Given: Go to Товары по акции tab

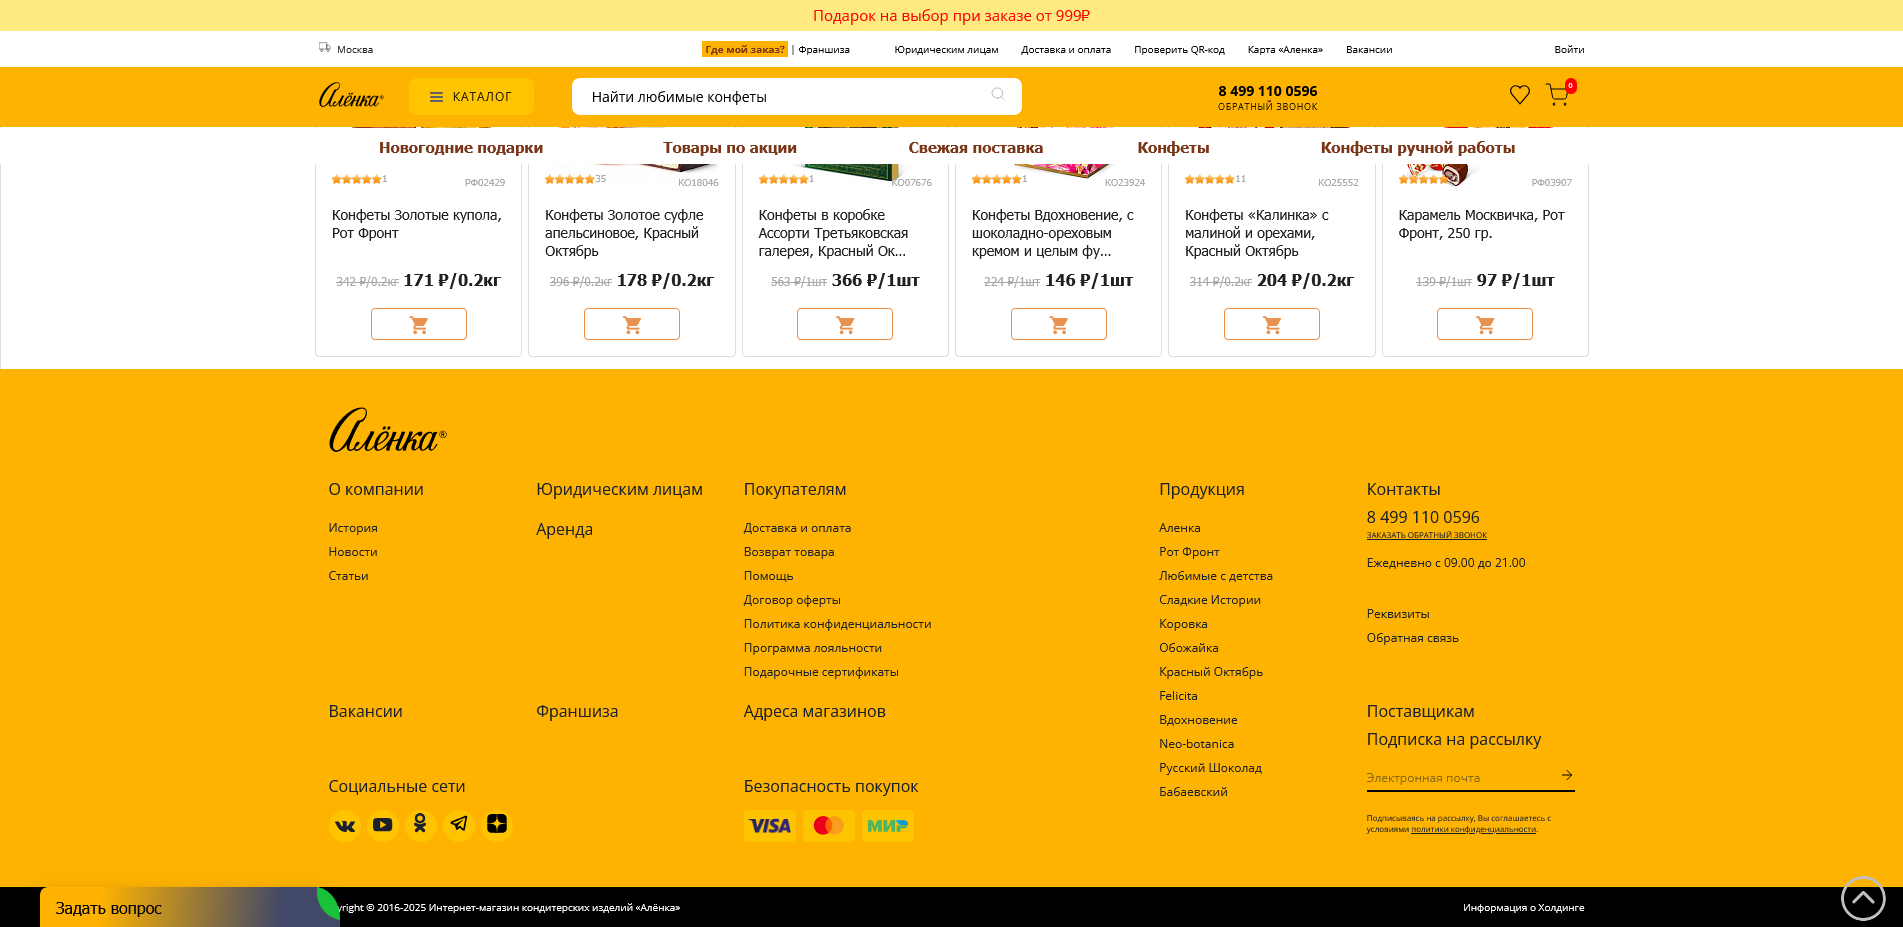Looking at the screenshot, I should click(729, 148).
